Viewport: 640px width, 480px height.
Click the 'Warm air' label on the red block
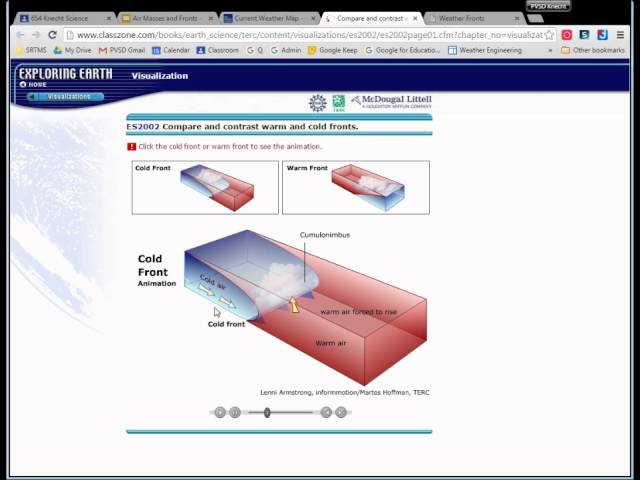pyautogui.click(x=331, y=343)
